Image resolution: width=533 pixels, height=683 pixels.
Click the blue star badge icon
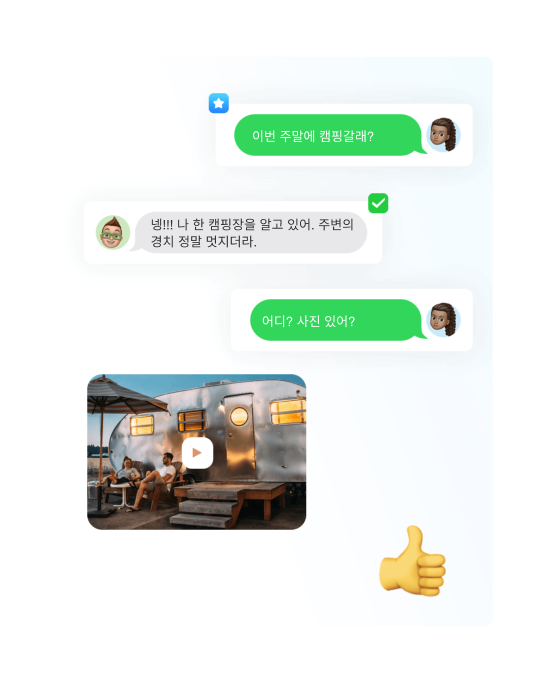pos(219,103)
